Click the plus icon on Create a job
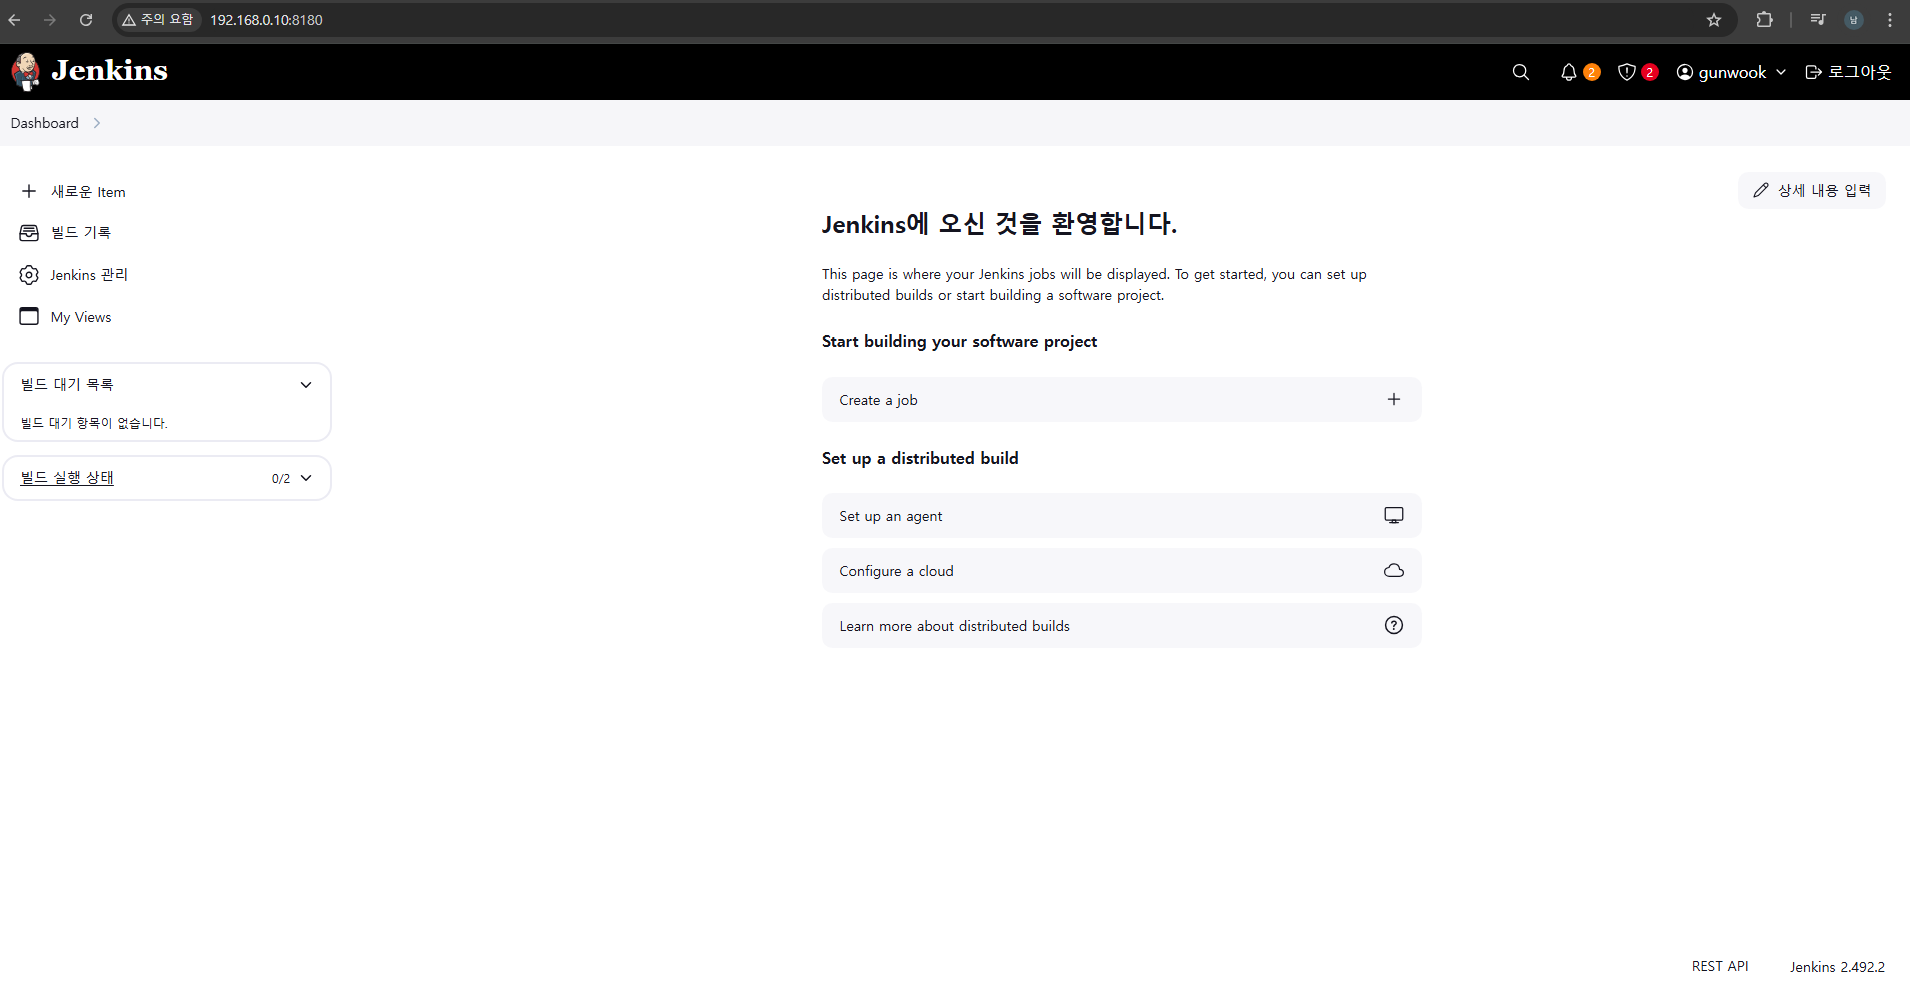 tap(1394, 399)
